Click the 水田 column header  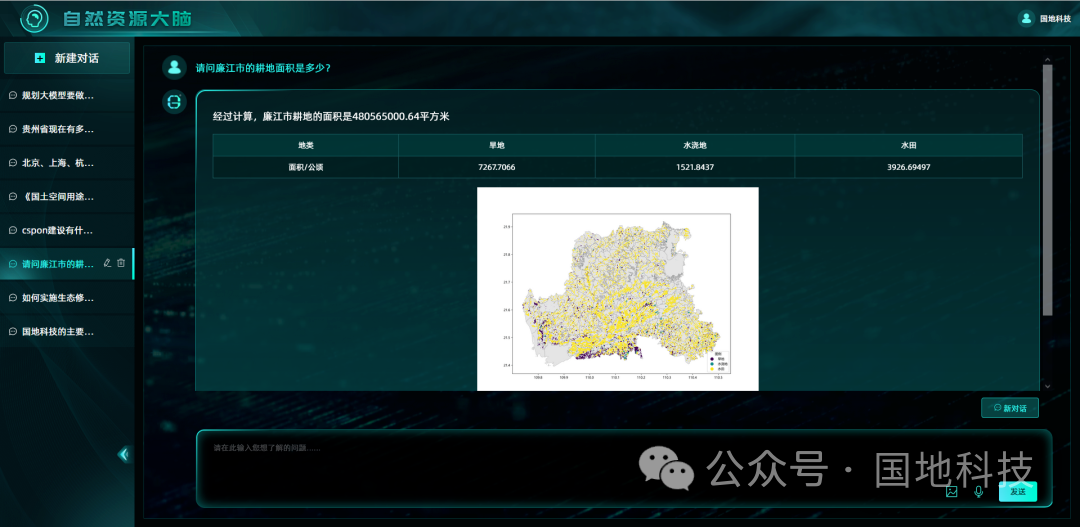908,145
